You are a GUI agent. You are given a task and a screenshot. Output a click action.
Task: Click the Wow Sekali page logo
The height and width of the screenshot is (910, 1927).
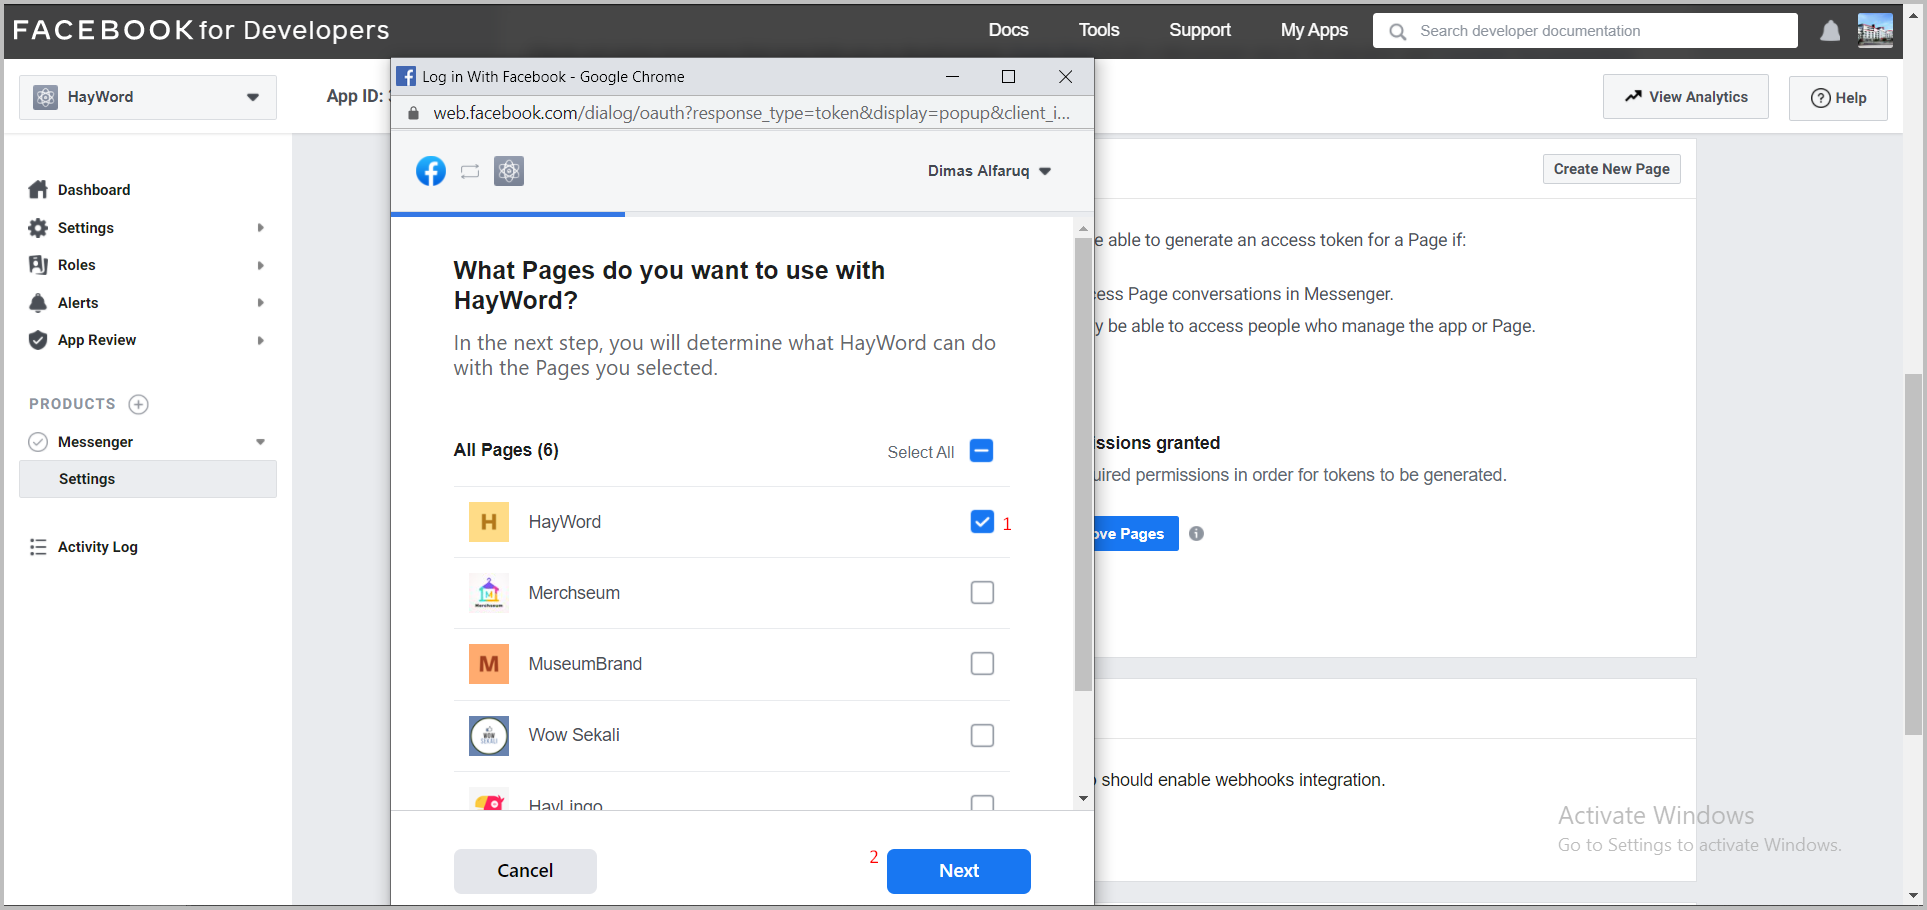(489, 735)
